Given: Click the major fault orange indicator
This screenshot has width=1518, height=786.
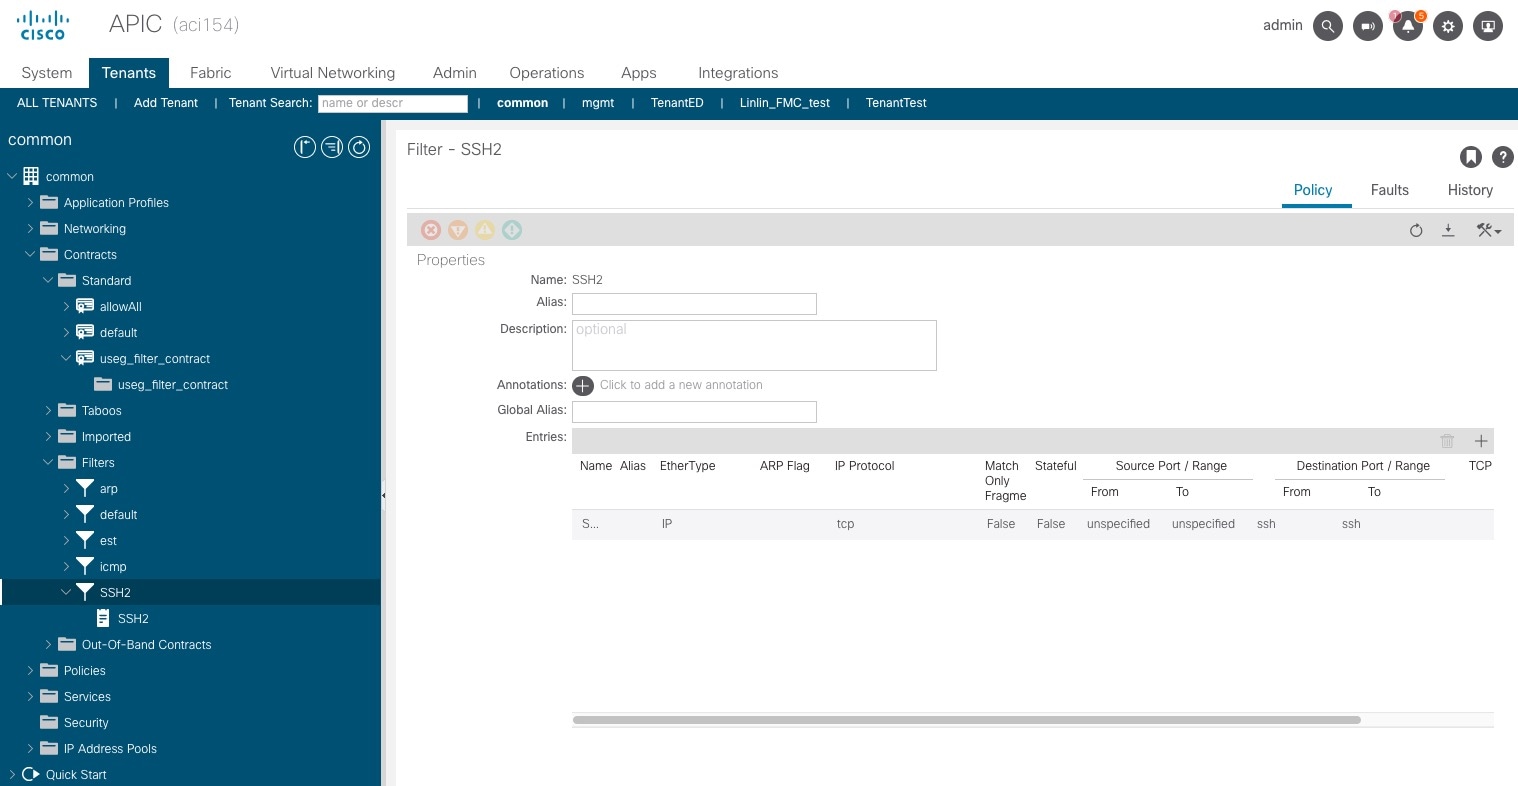Looking at the screenshot, I should pyautogui.click(x=458, y=230).
